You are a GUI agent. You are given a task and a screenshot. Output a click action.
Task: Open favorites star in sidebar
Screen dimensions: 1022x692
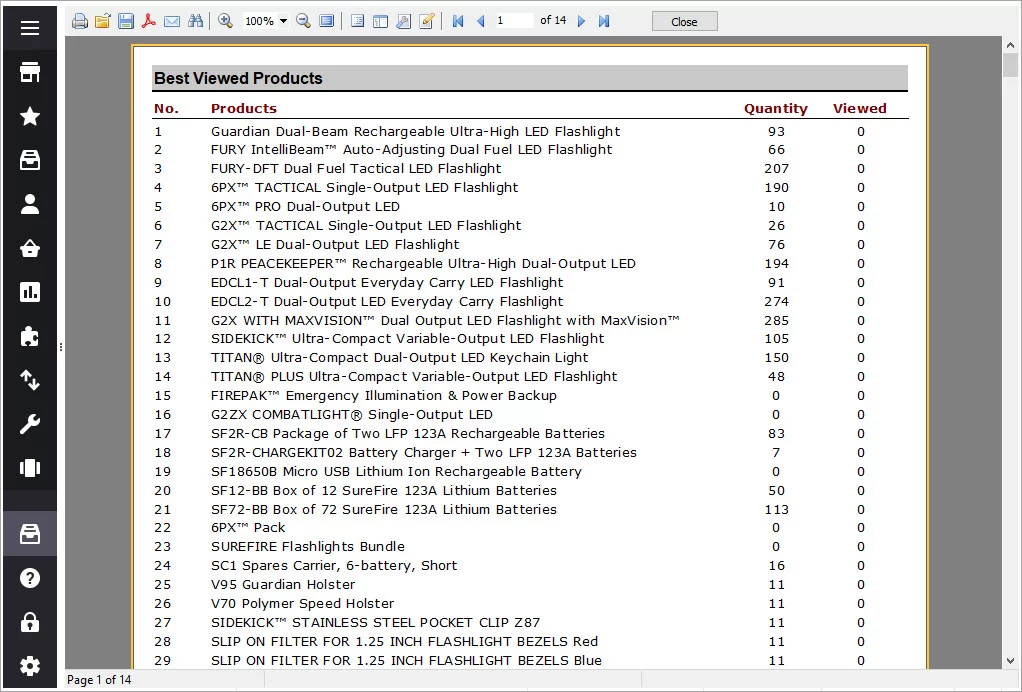point(30,117)
